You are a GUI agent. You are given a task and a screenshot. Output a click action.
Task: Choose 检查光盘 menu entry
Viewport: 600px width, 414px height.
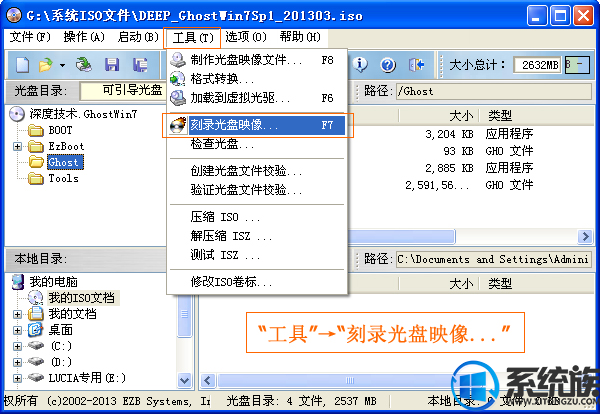[257, 144]
